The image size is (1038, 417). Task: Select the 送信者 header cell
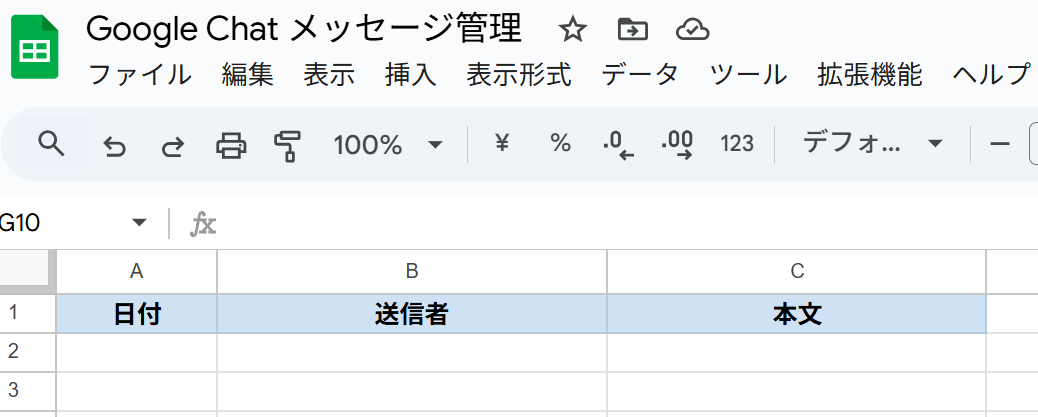pyautogui.click(x=411, y=314)
